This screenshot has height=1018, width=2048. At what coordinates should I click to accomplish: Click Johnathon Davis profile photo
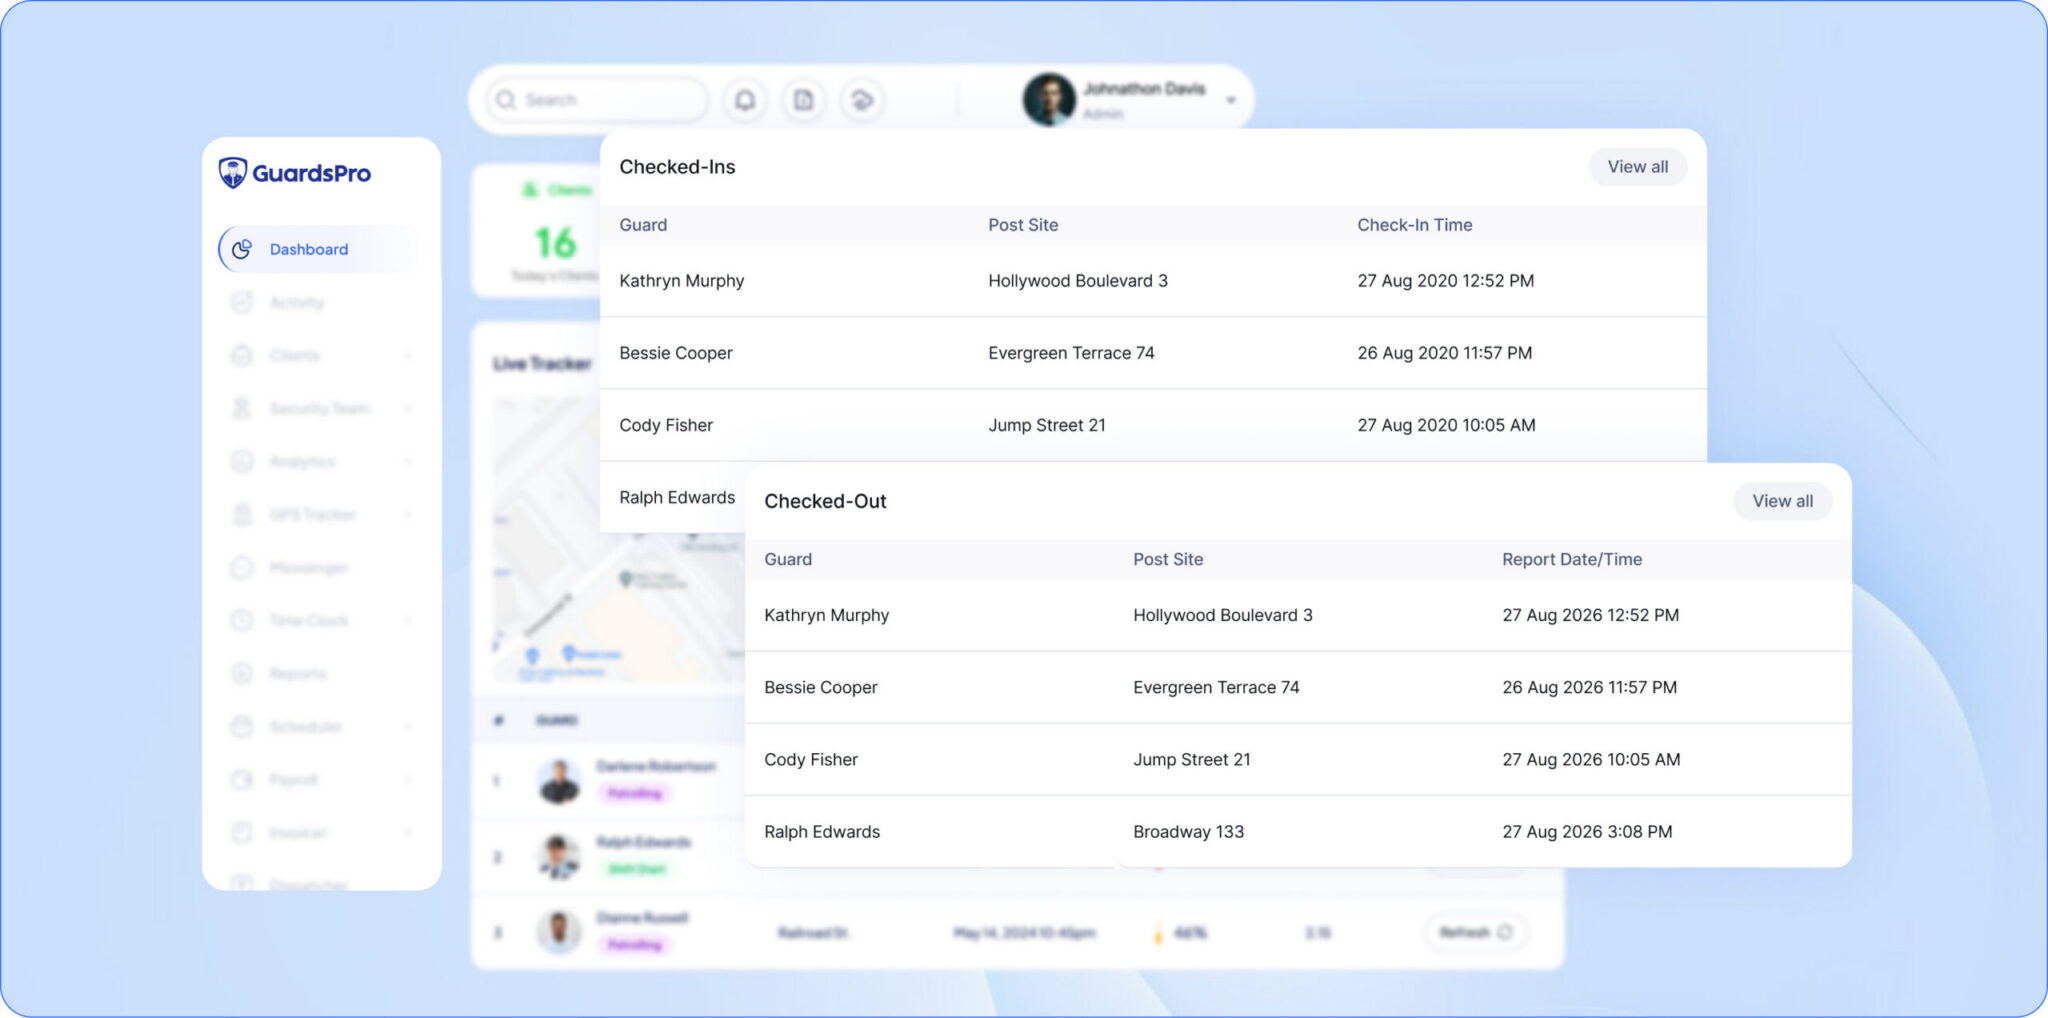tap(1049, 100)
